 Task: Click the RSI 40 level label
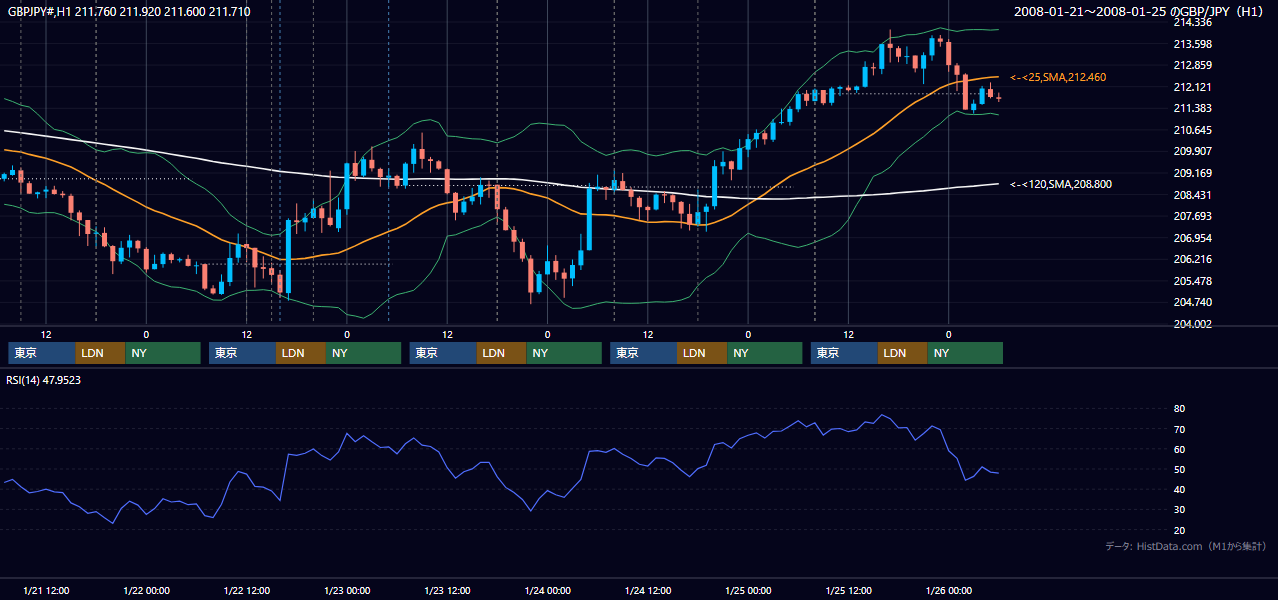point(1179,489)
